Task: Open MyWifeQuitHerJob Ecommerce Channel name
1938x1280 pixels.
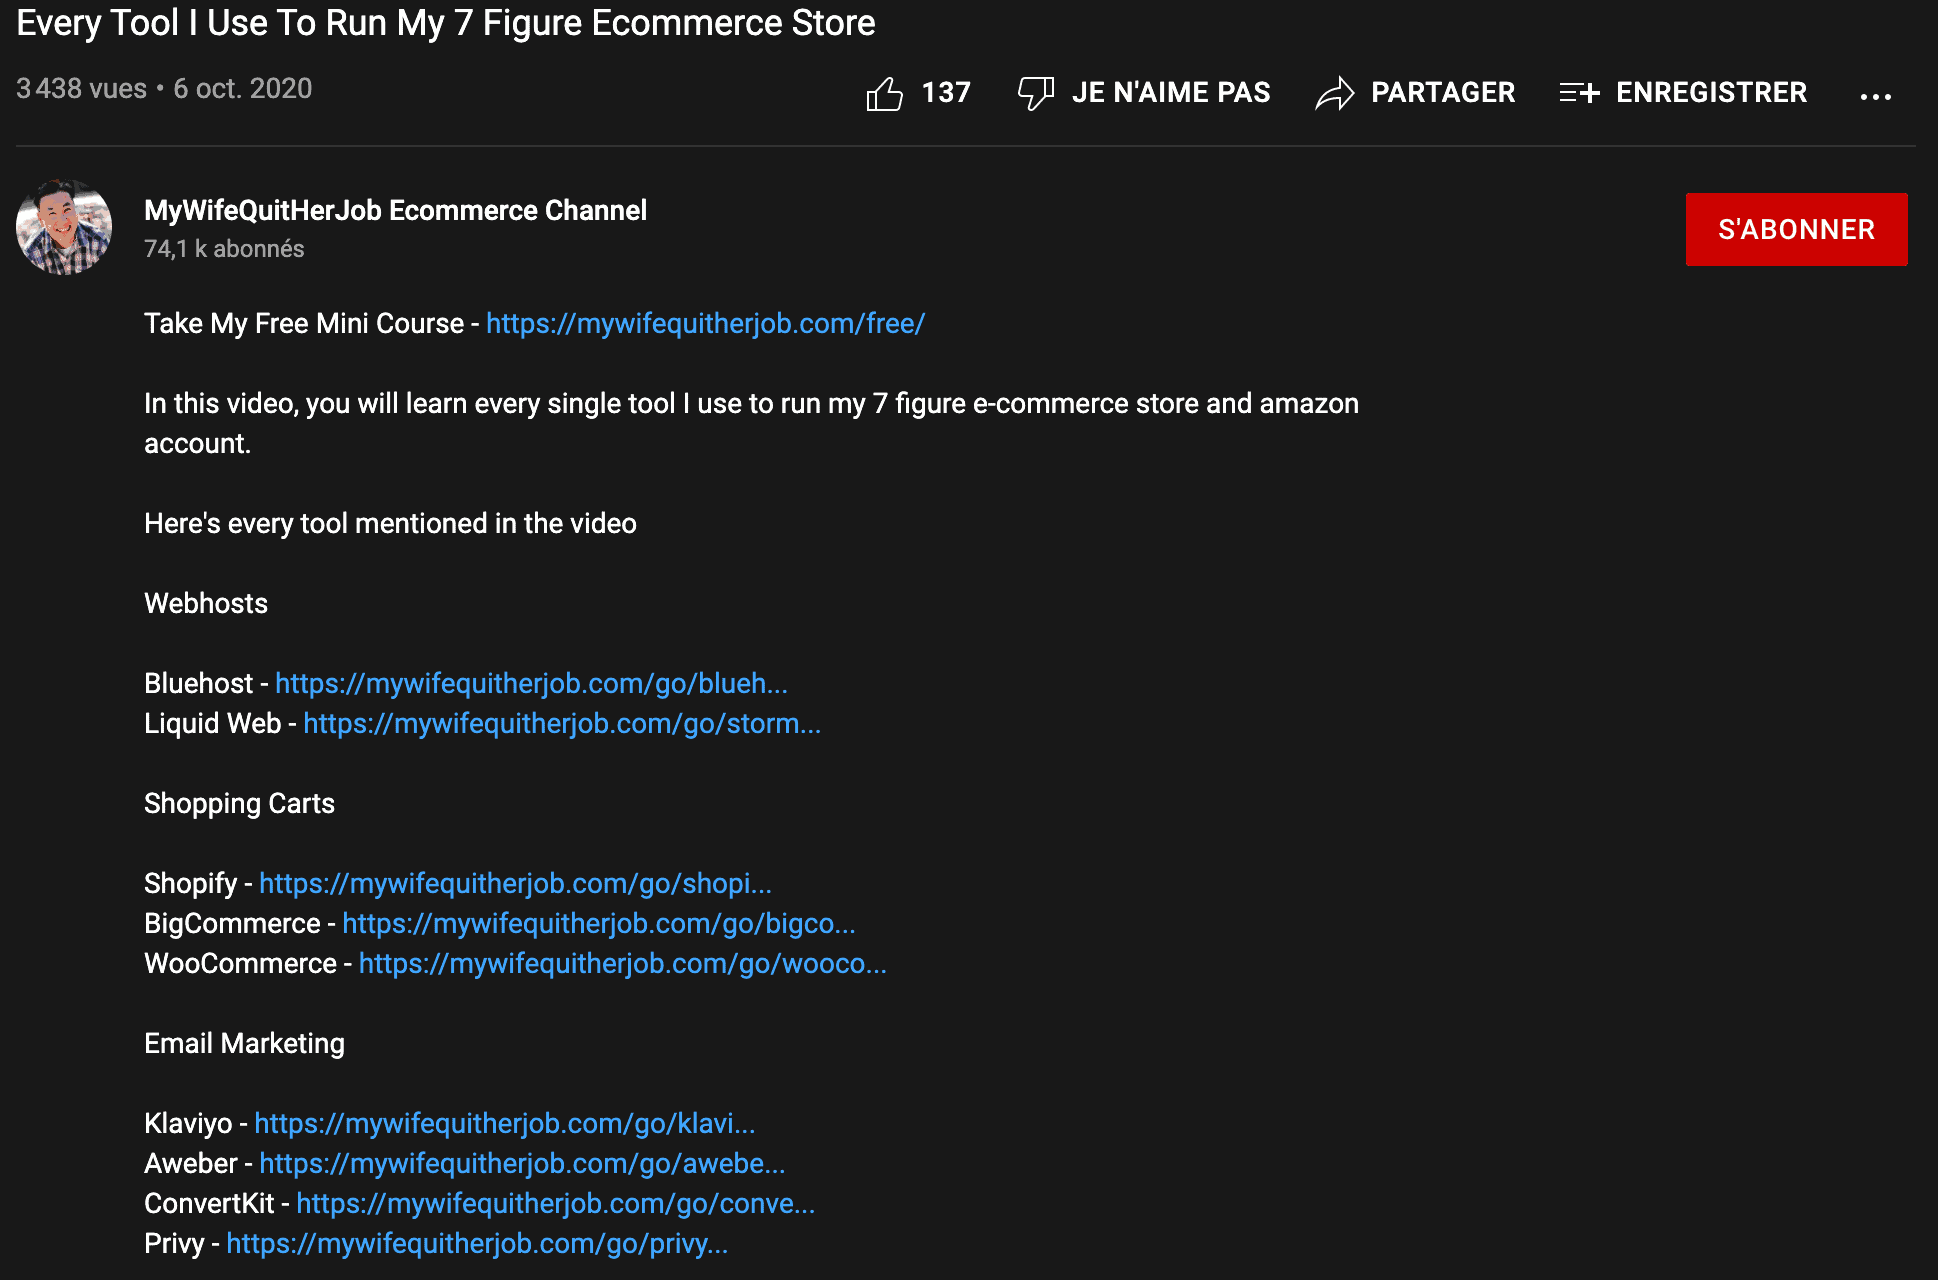Action: [395, 210]
